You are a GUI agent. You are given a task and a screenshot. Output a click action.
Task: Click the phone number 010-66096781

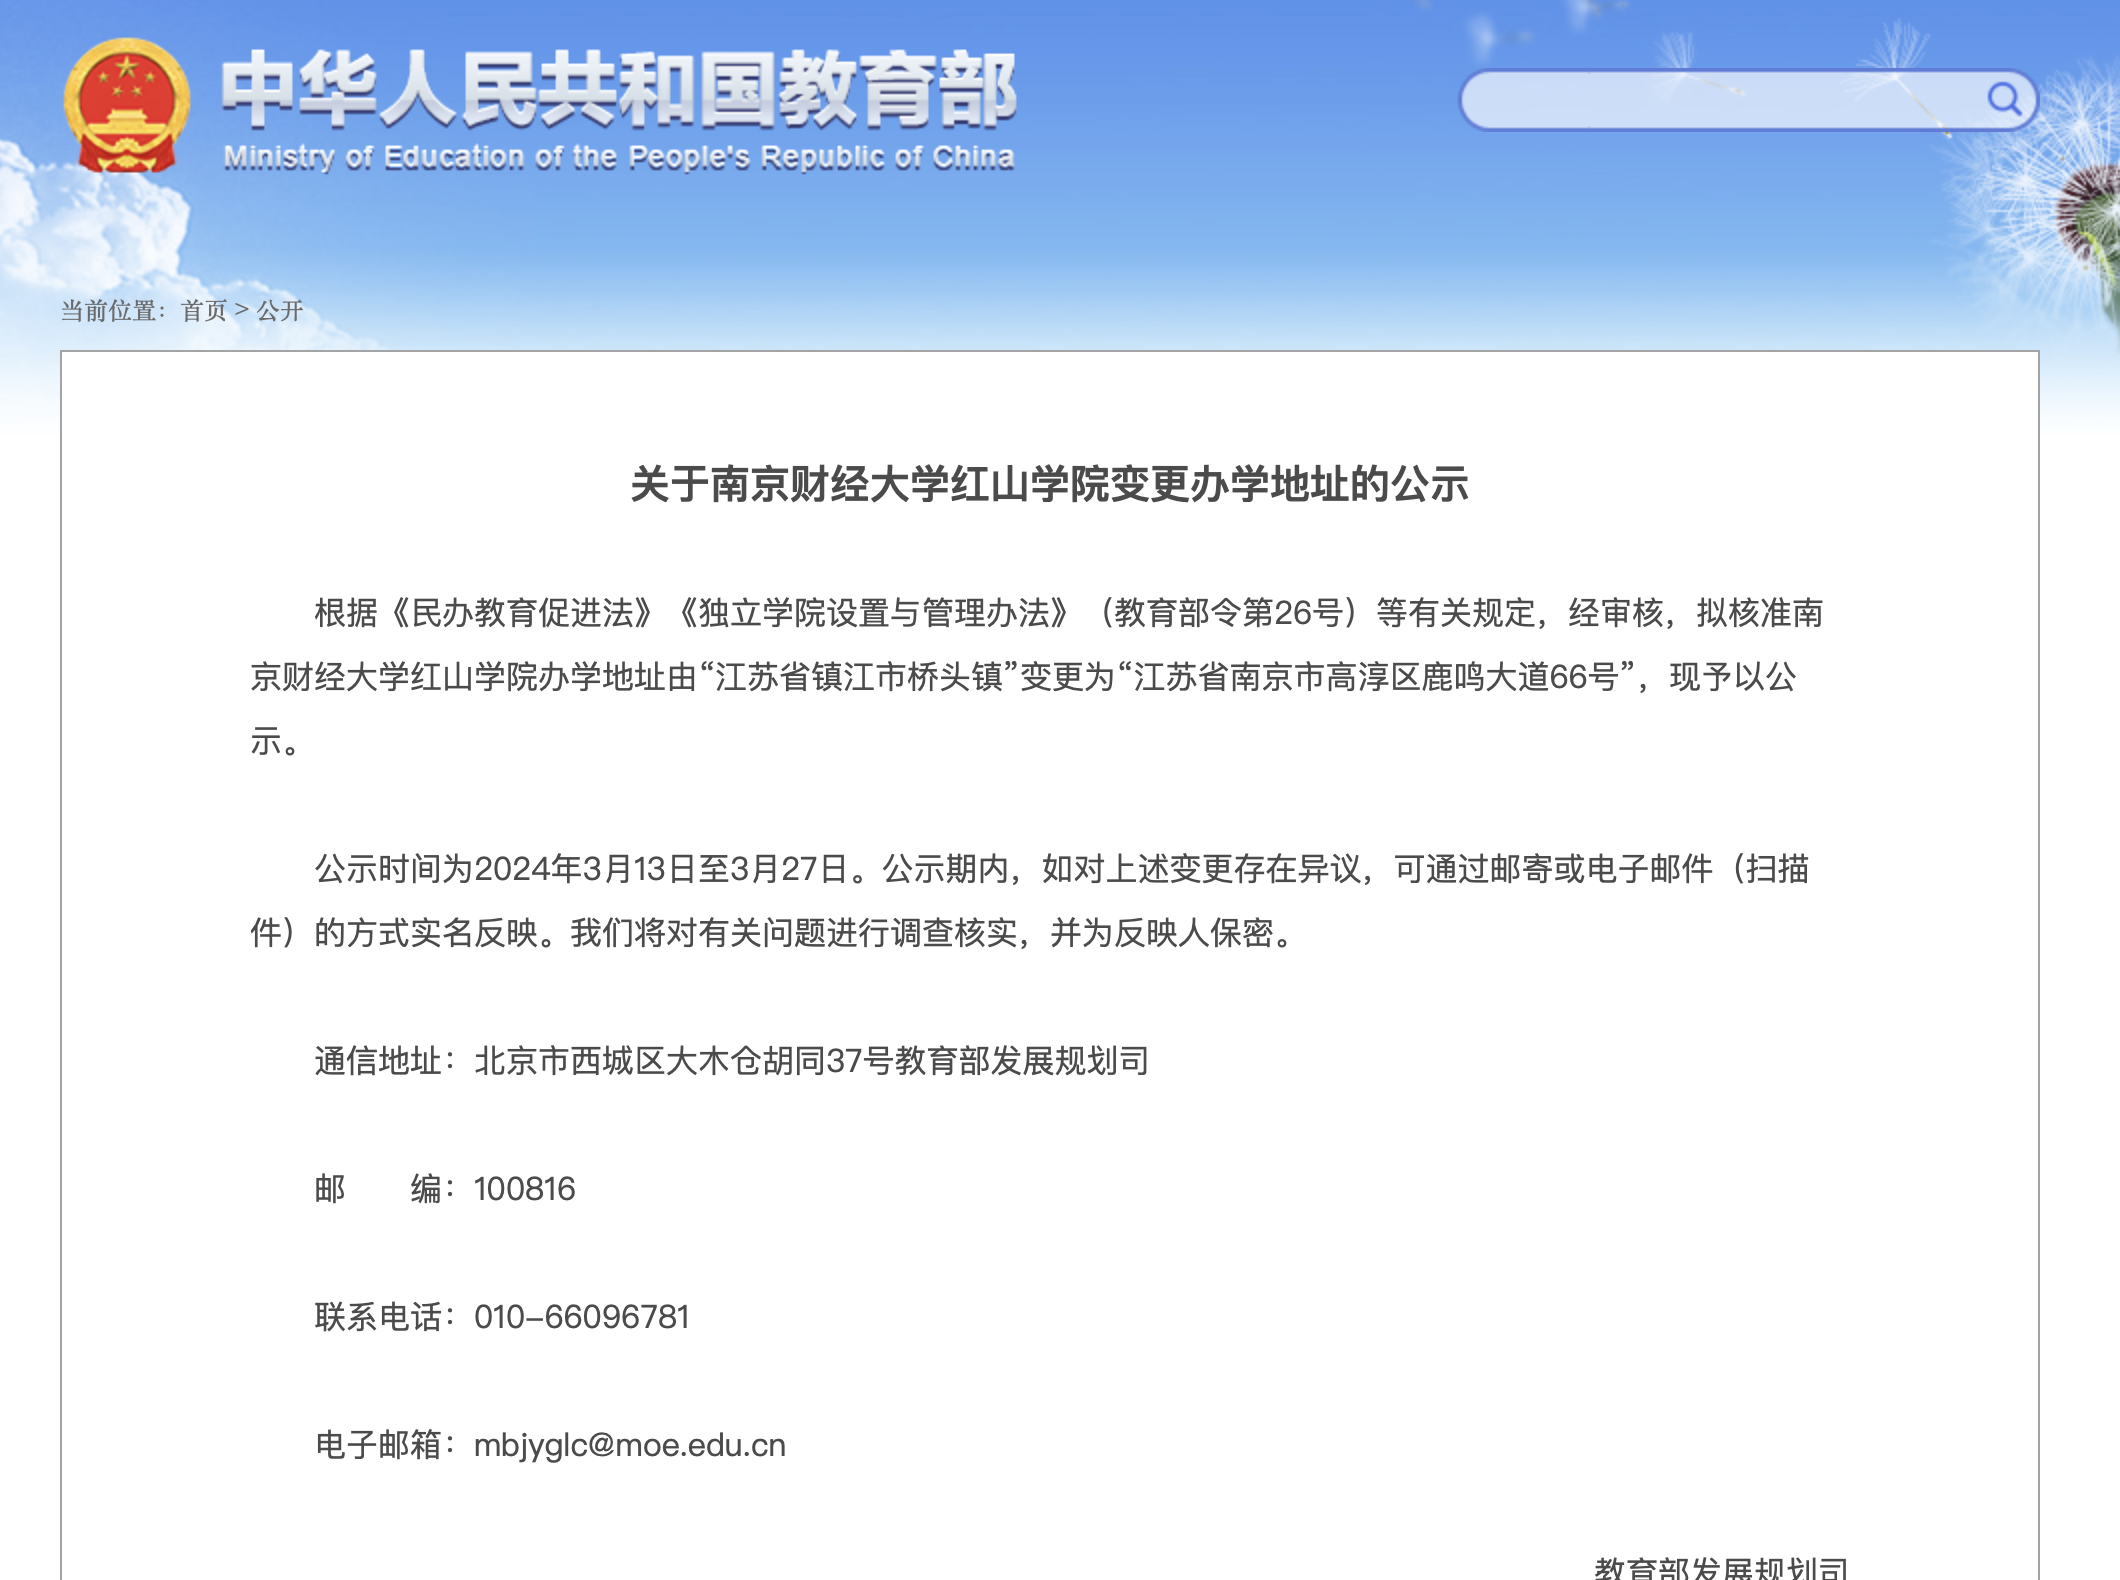point(581,1317)
